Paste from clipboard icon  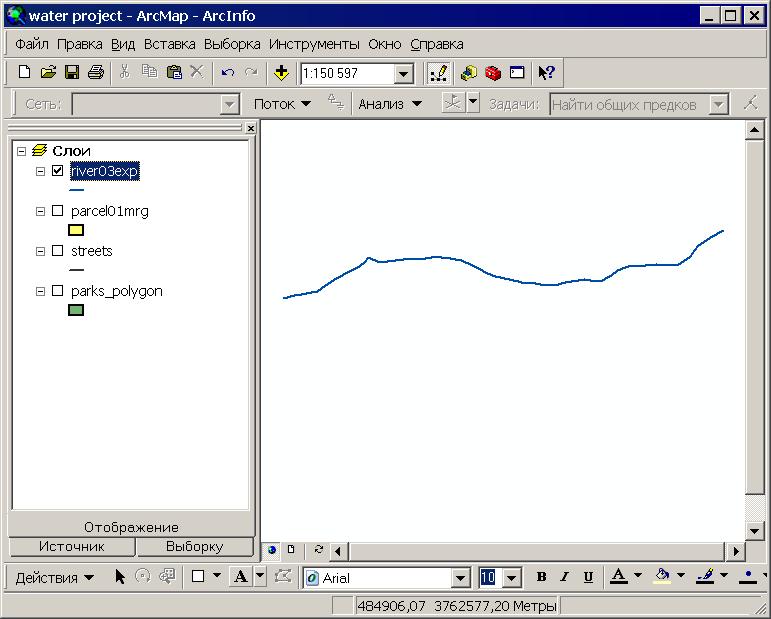(174, 73)
